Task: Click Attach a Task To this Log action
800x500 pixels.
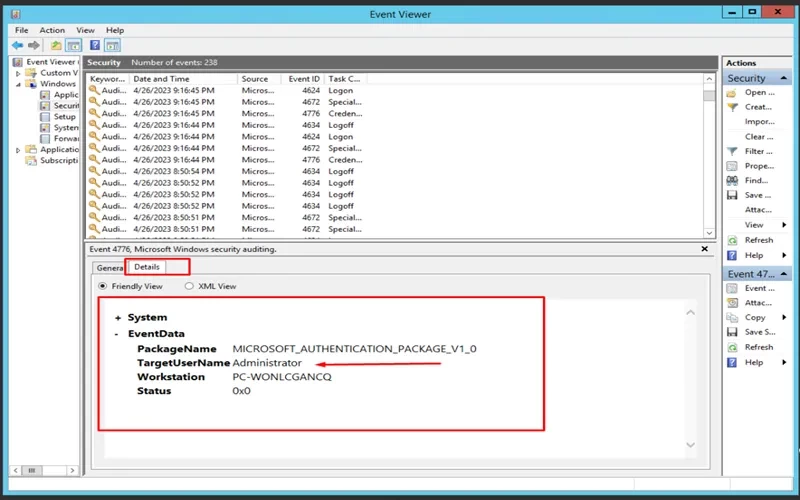Action: click(x=758, y=210)
